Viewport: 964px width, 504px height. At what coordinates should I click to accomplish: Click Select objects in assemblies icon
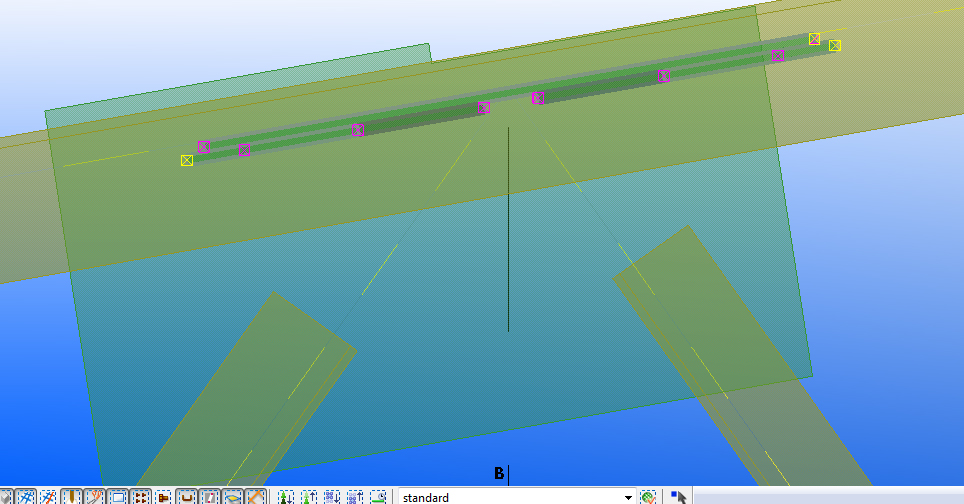(355, 497)
